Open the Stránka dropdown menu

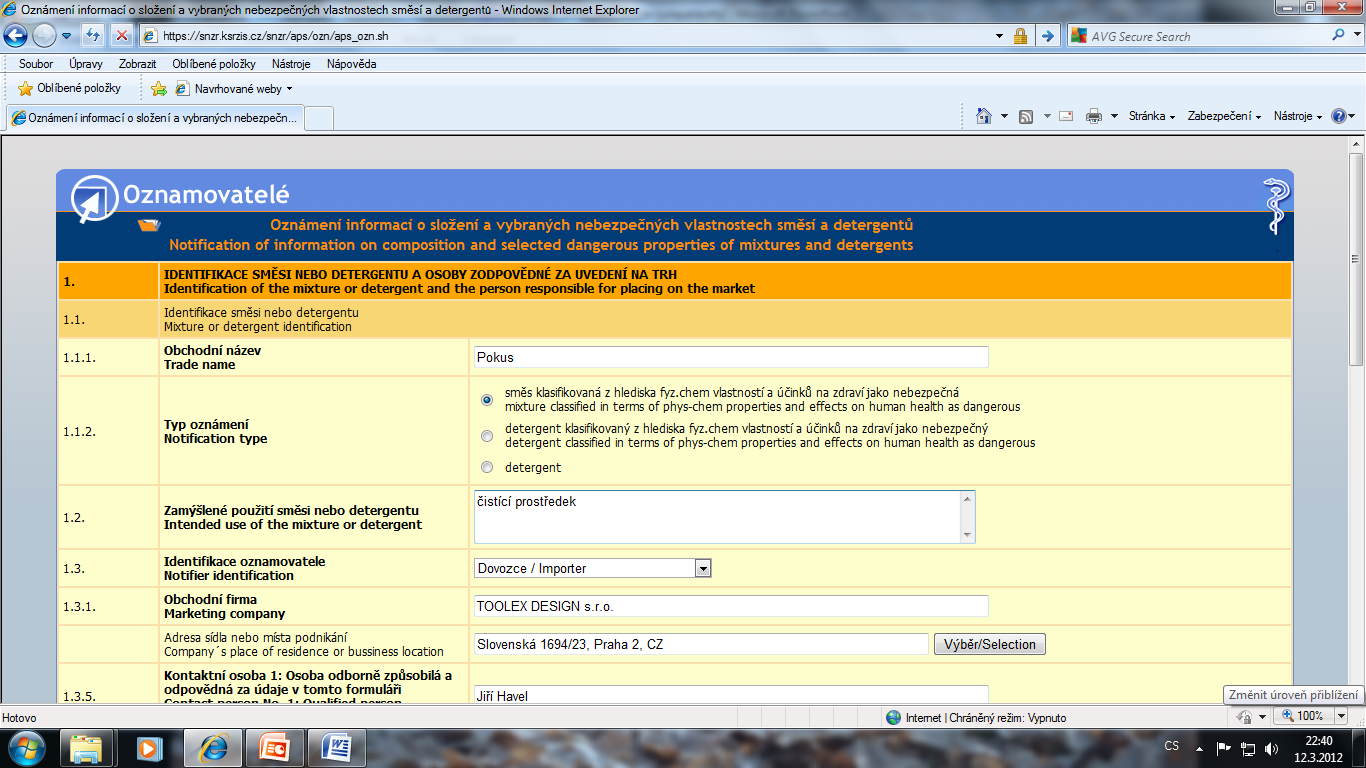pyautogui.click(x=1152, y=116)
